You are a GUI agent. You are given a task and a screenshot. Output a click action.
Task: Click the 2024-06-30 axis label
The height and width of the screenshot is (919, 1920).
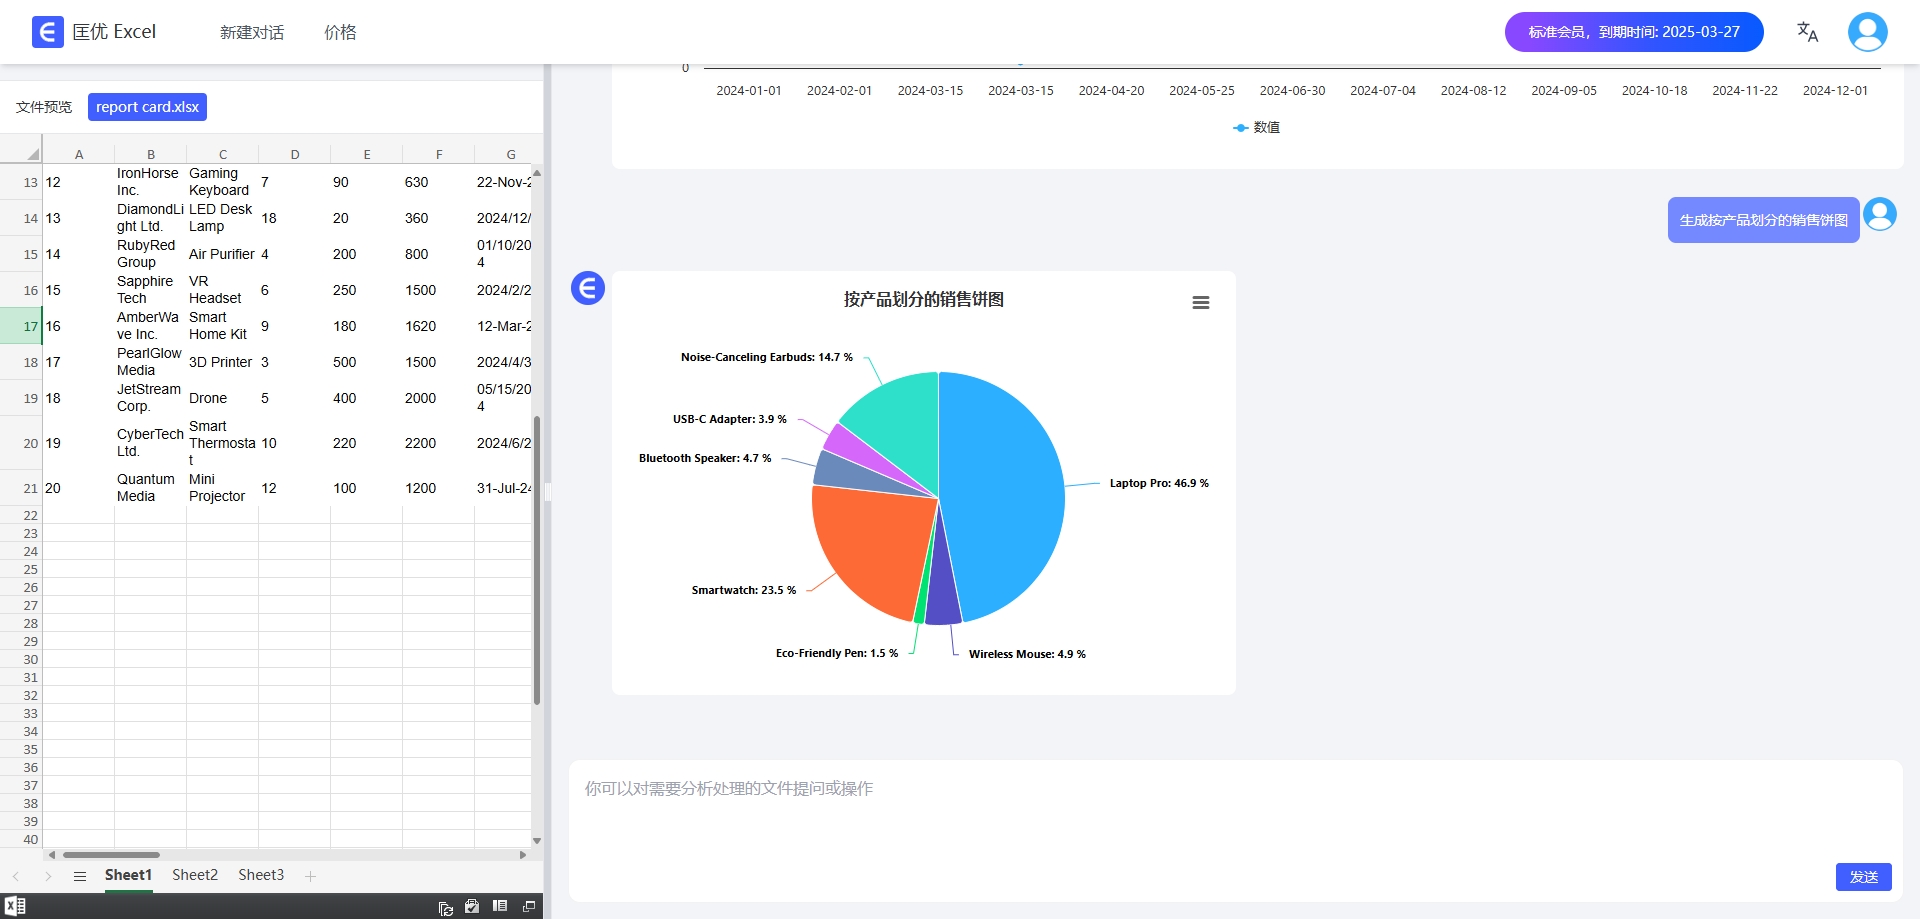1292,91
